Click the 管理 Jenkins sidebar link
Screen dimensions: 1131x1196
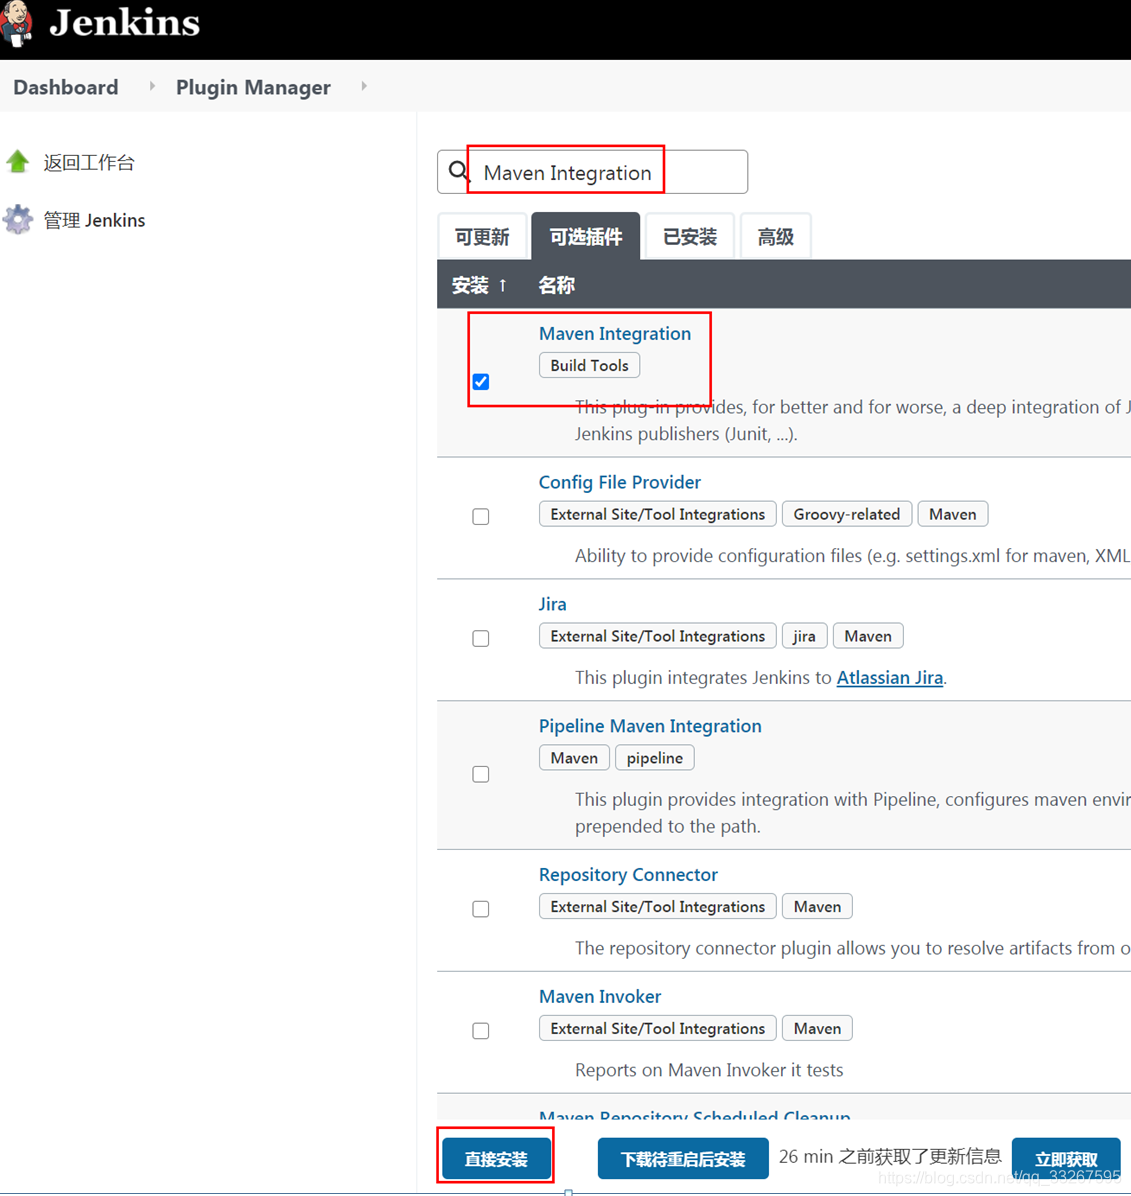(94, 220)
